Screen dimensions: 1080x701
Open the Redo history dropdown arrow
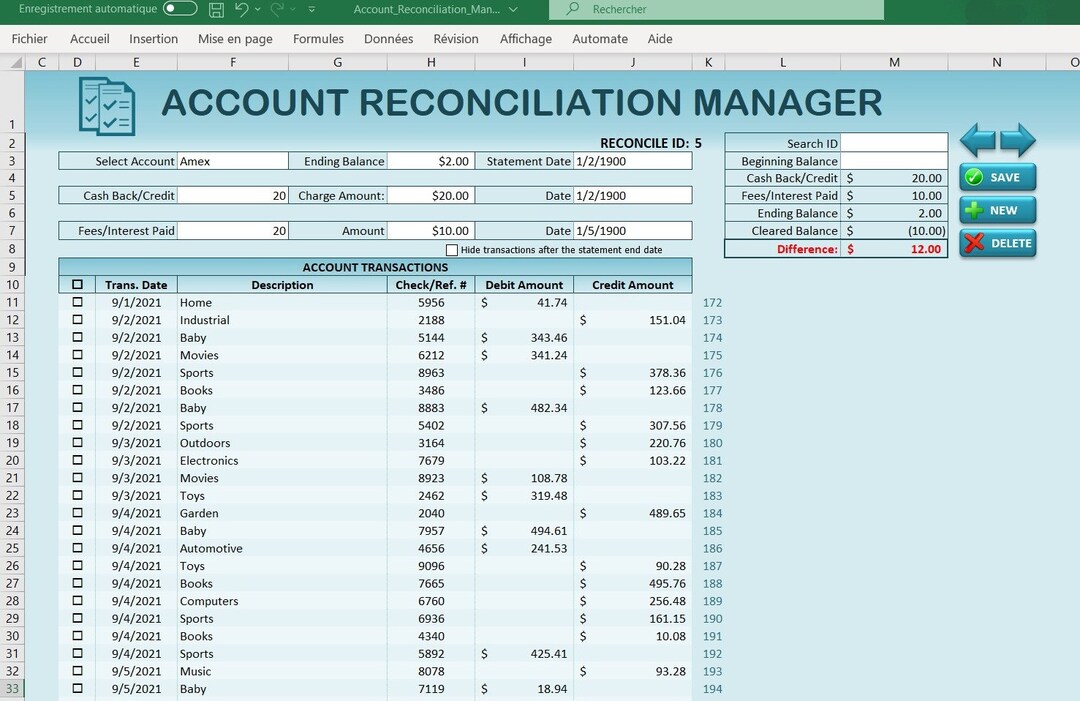(x=293, y=10)
